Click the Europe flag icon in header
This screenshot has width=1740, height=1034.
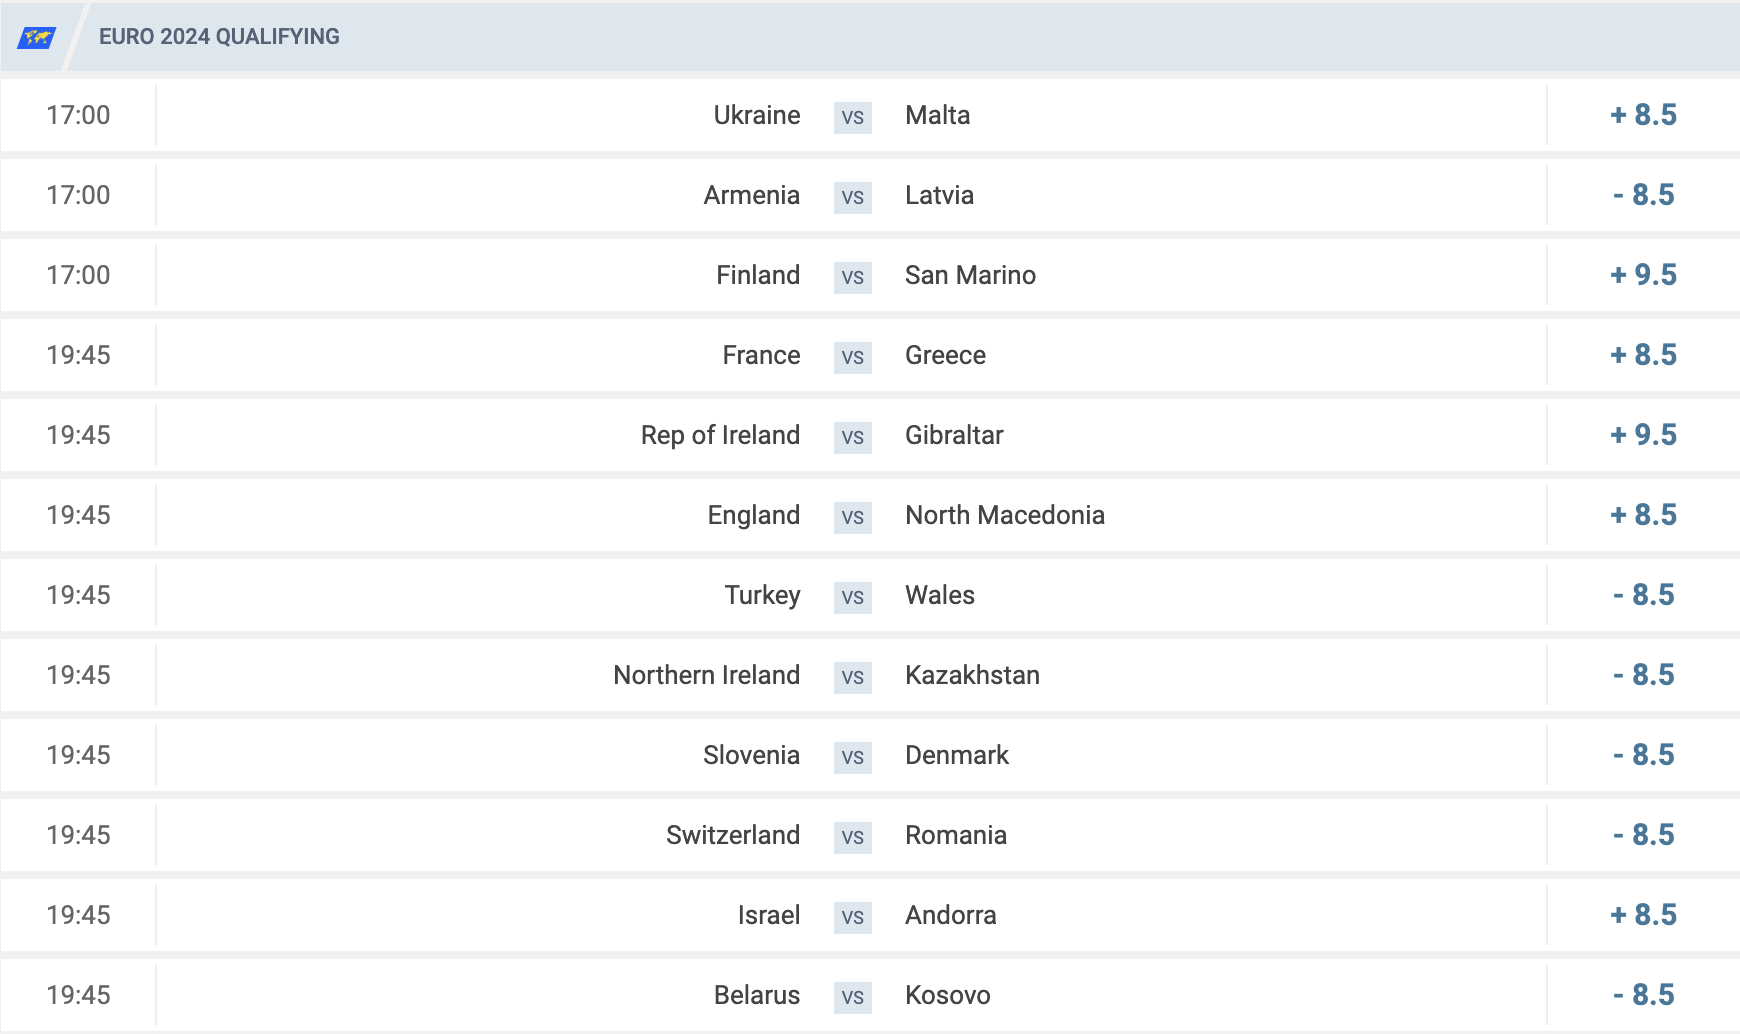click(37, 37)
